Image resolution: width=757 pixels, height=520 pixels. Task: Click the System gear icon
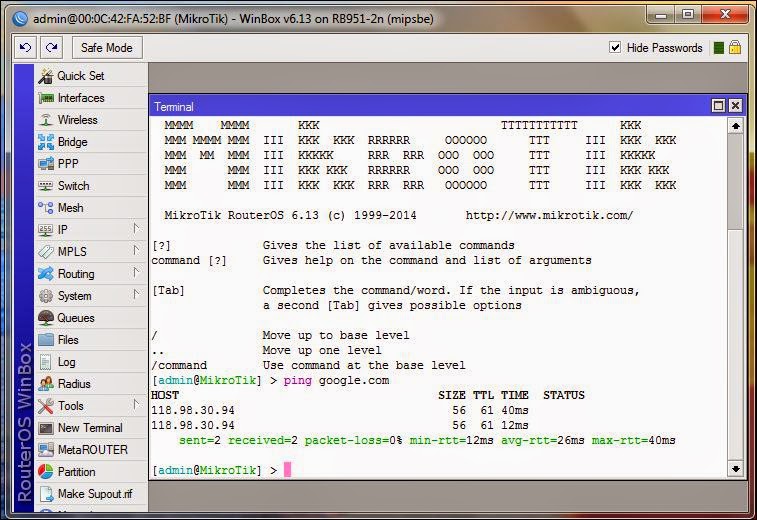point(46,295)
